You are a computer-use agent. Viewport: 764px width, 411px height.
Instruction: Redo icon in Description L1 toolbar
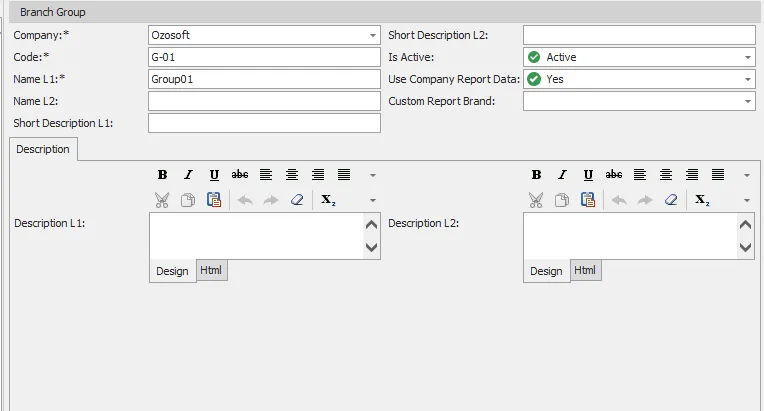[270, 200]
